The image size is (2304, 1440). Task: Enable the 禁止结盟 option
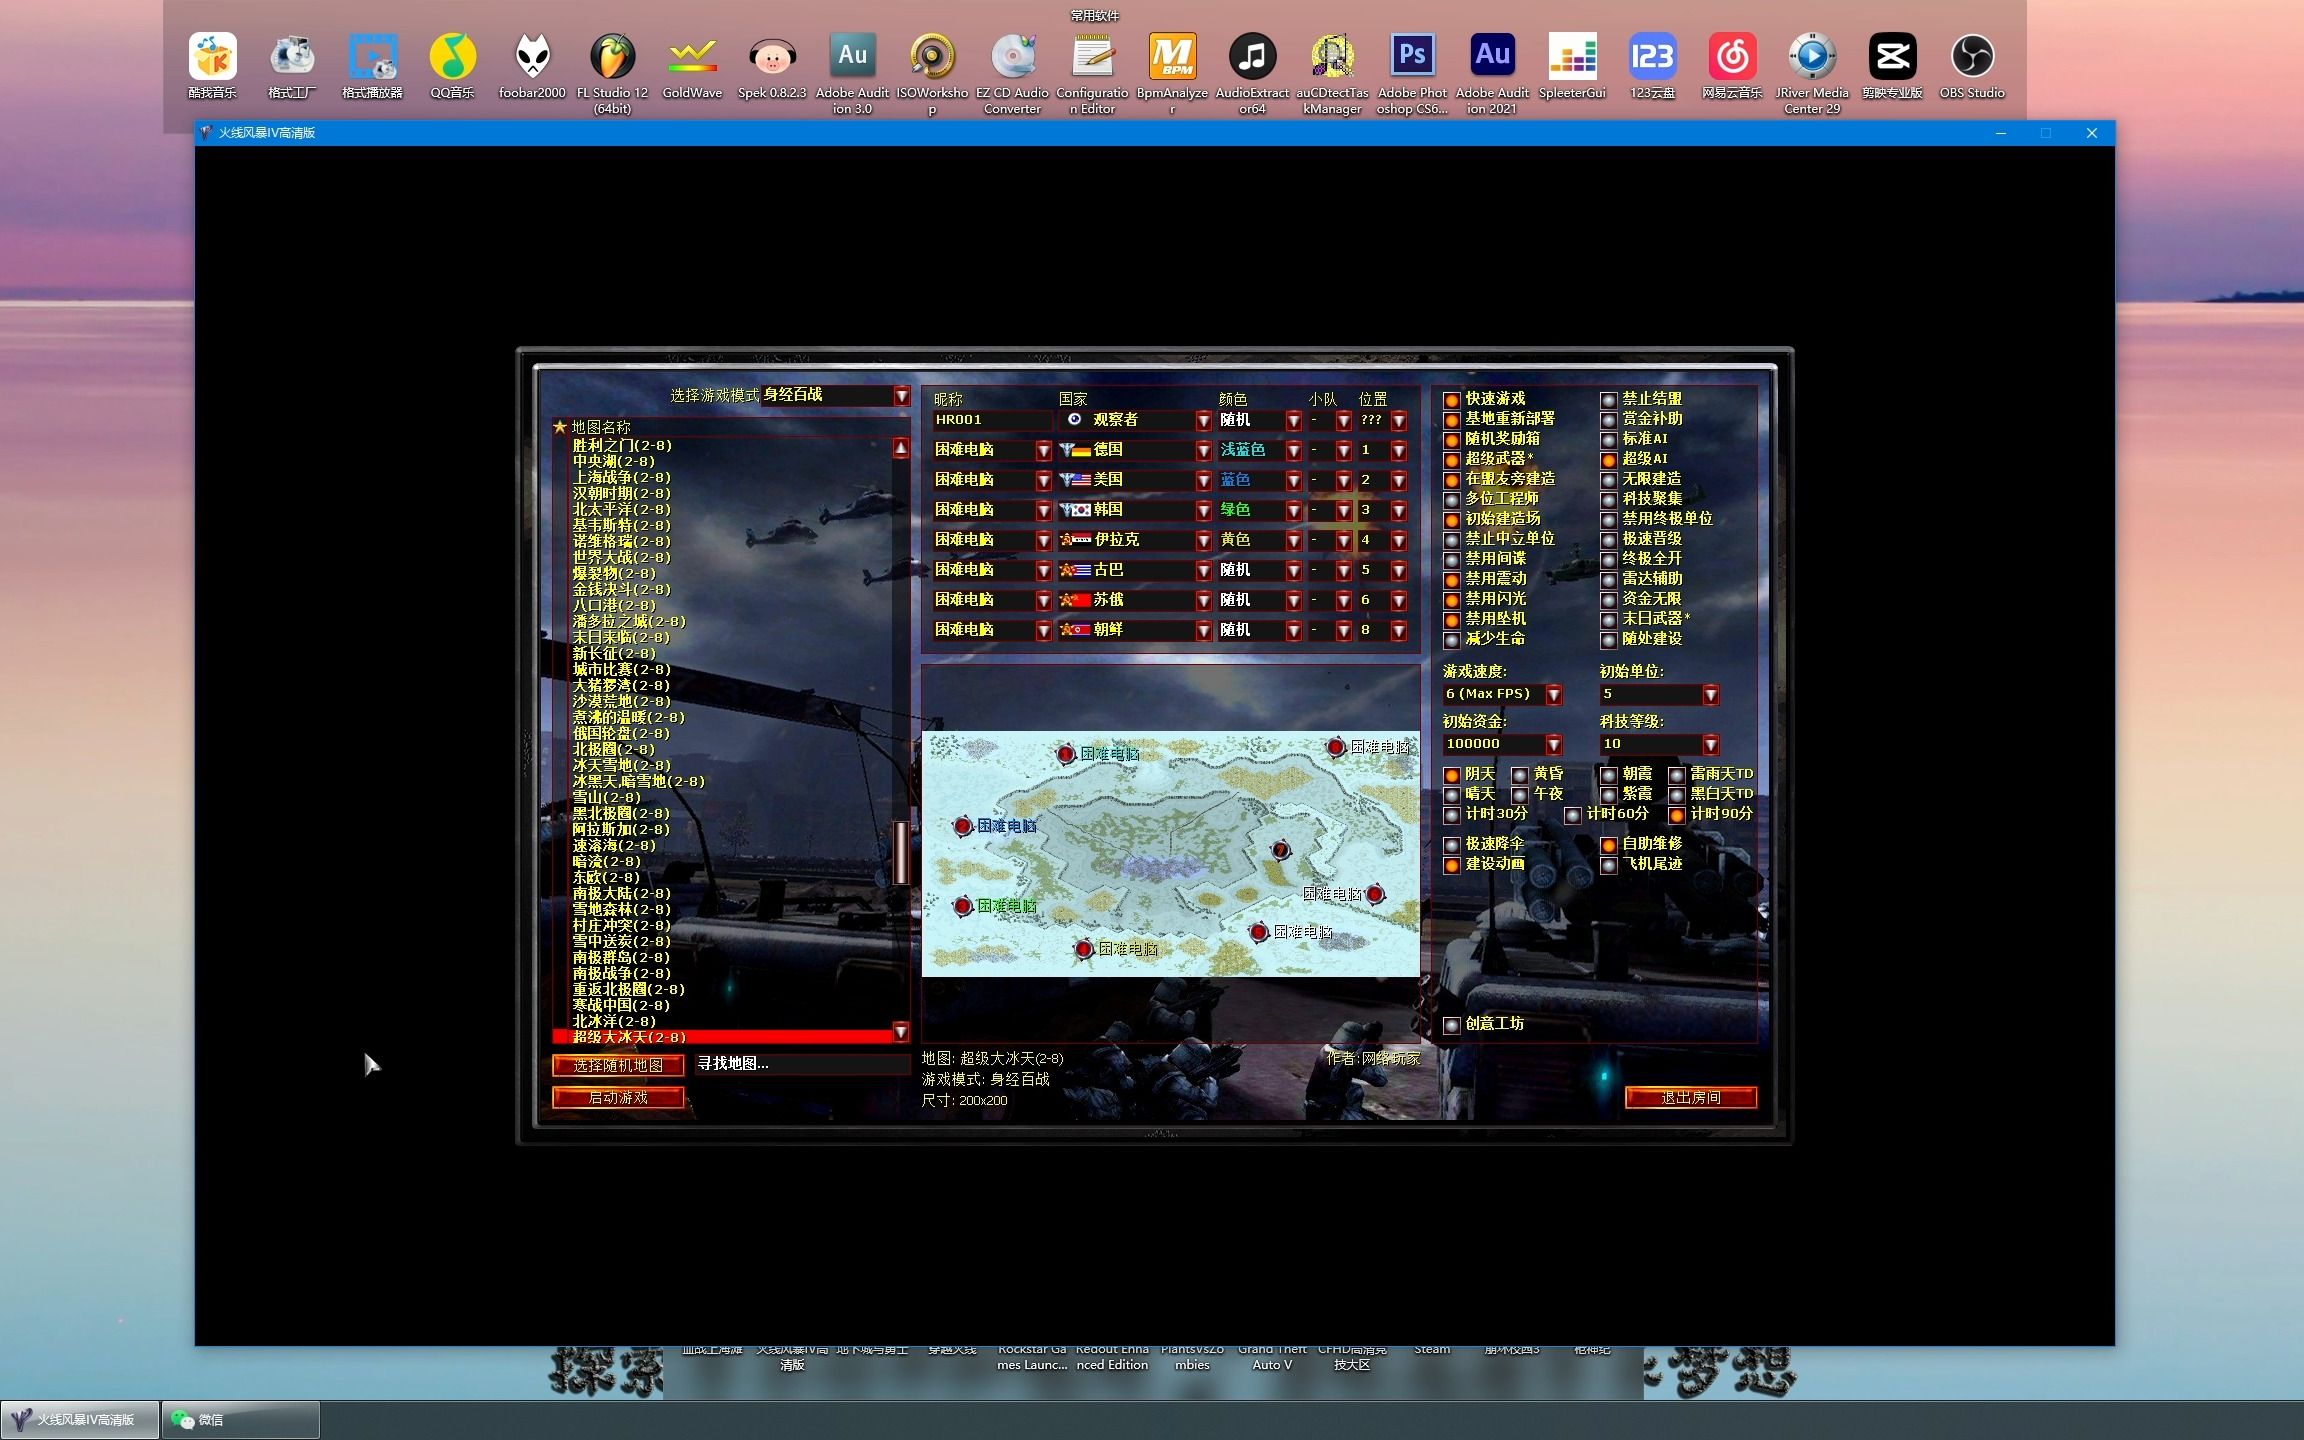pyautogui.click(x=1608, y=400)
